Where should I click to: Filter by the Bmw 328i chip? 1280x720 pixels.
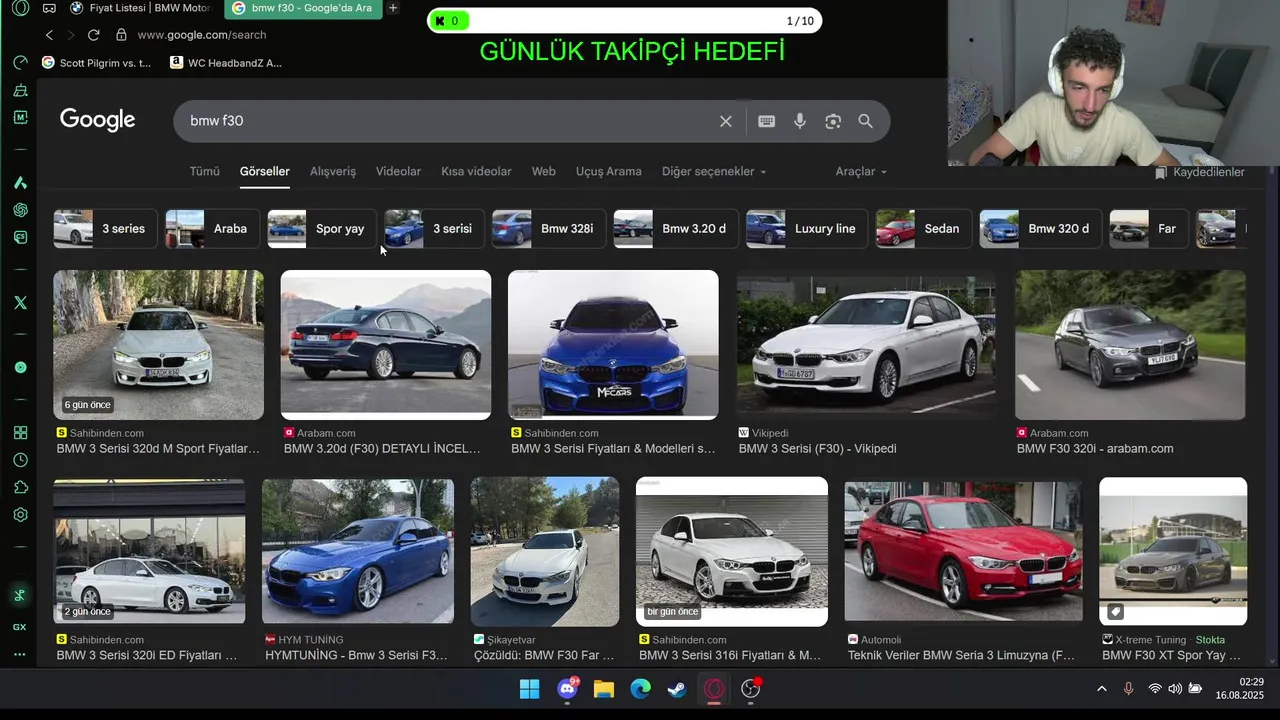tap(549, 229)
